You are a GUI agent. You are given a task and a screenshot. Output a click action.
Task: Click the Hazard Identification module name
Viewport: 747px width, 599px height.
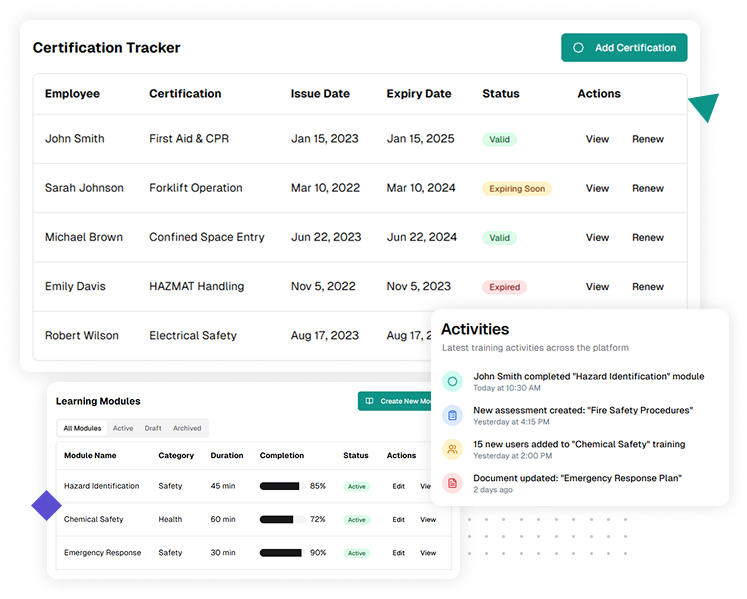[101, 486]
